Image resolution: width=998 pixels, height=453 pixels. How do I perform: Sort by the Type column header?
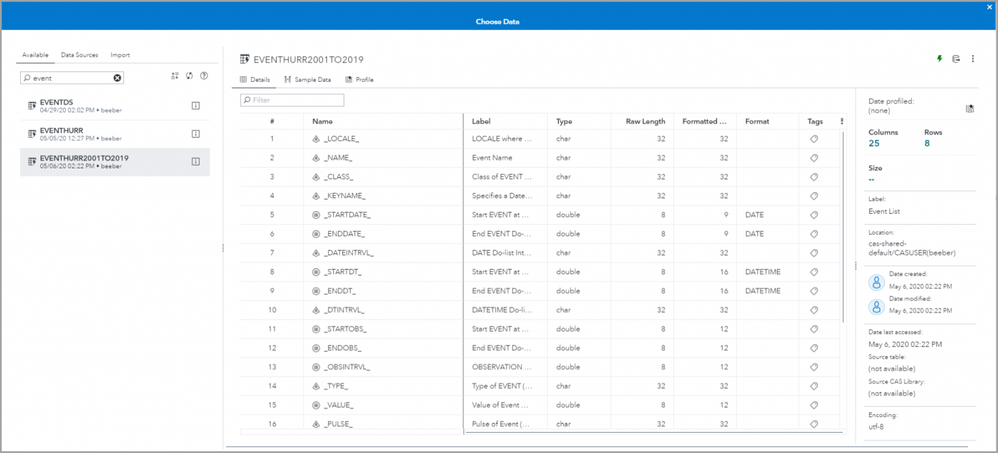(x=564, y=122)
